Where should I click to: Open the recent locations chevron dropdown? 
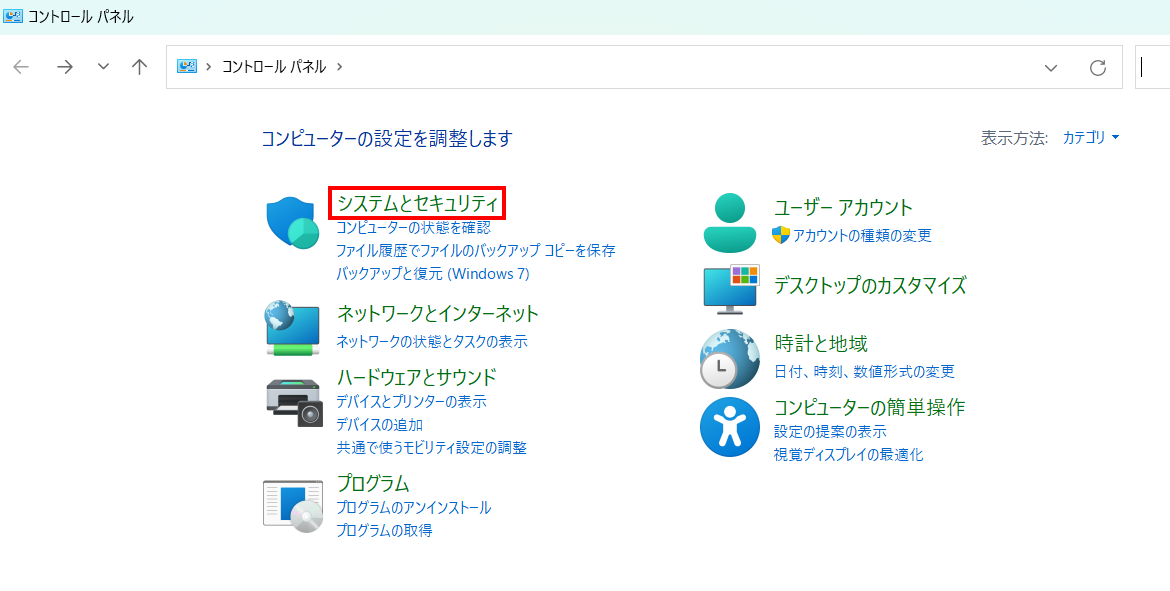(x=104, y=67)
